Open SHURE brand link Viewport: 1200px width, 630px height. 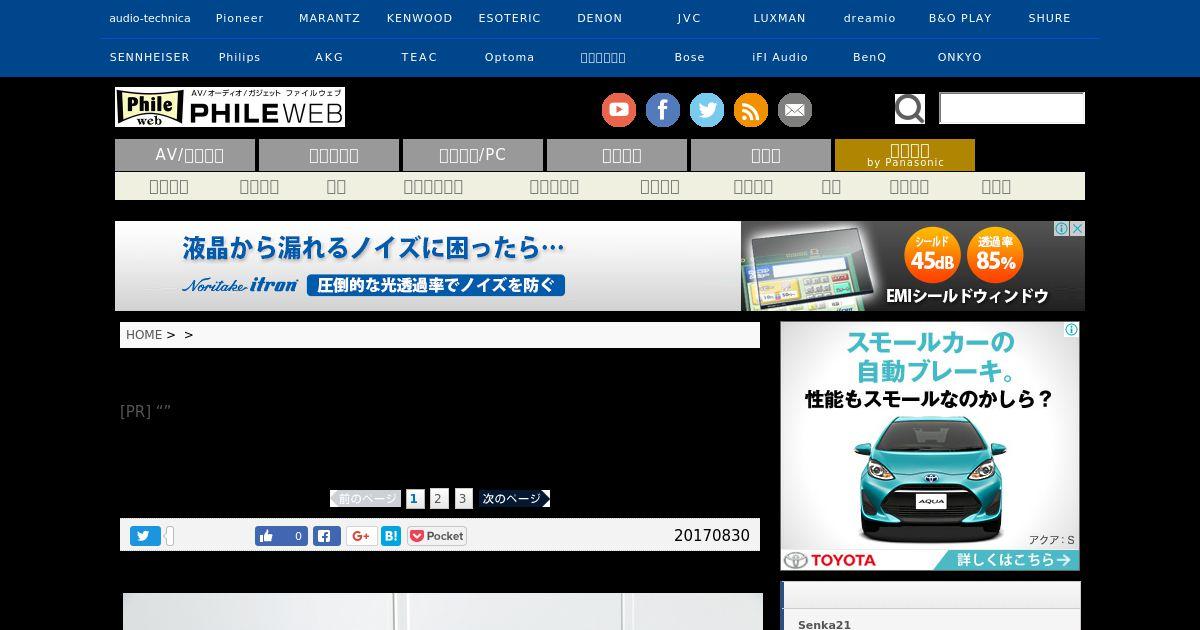click(x=1050, y=18)
